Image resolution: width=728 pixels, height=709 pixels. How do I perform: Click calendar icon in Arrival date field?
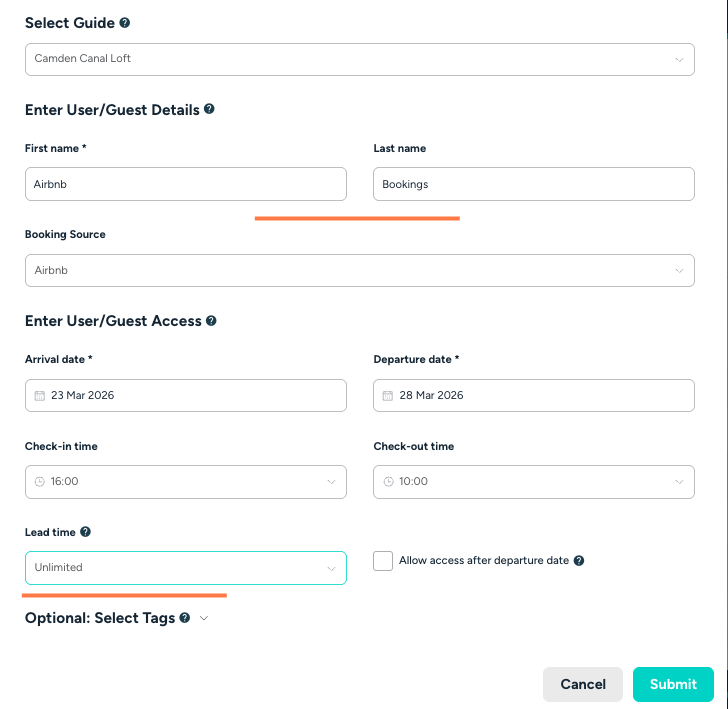point(40,395)
